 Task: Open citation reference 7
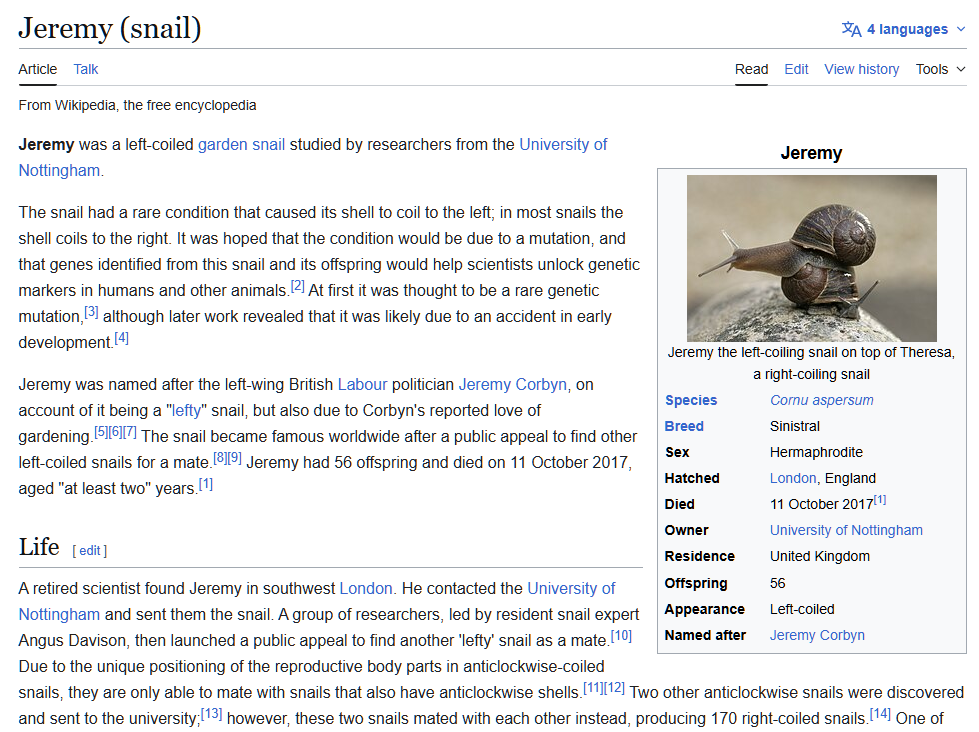pos(130,432)
